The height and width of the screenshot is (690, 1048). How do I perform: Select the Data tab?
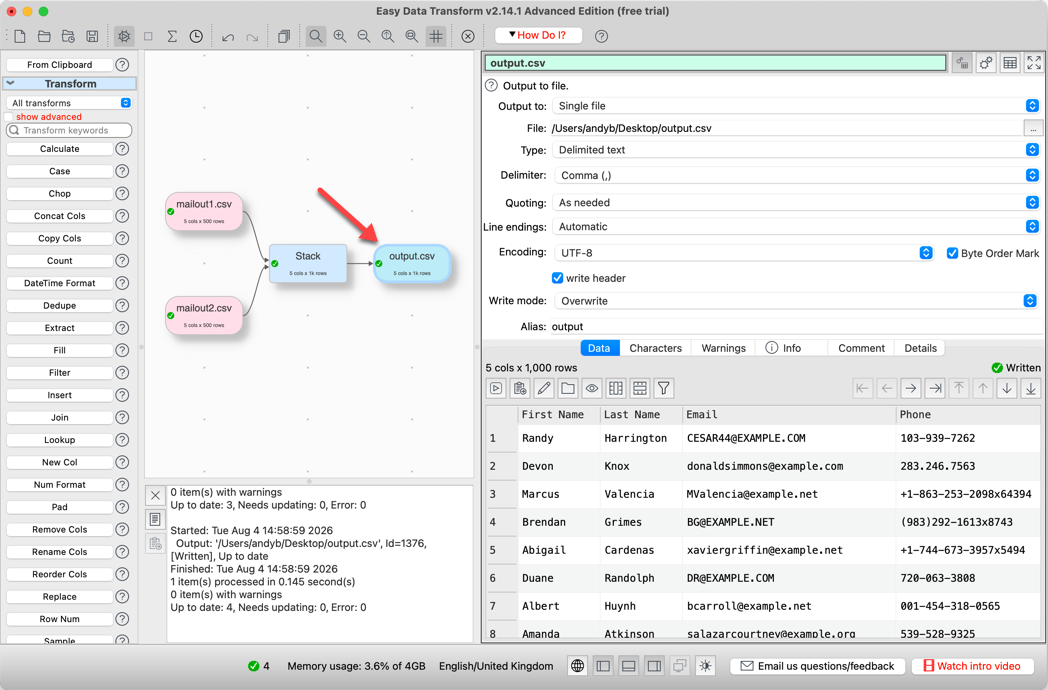[599, 348]
